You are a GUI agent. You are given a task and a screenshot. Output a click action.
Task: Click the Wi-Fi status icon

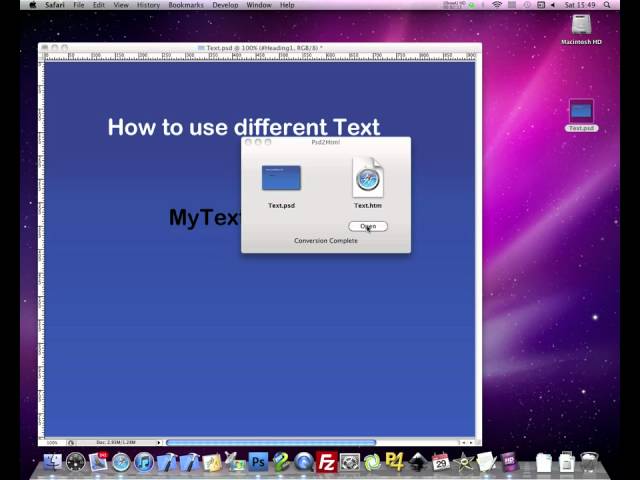(497, 5)
